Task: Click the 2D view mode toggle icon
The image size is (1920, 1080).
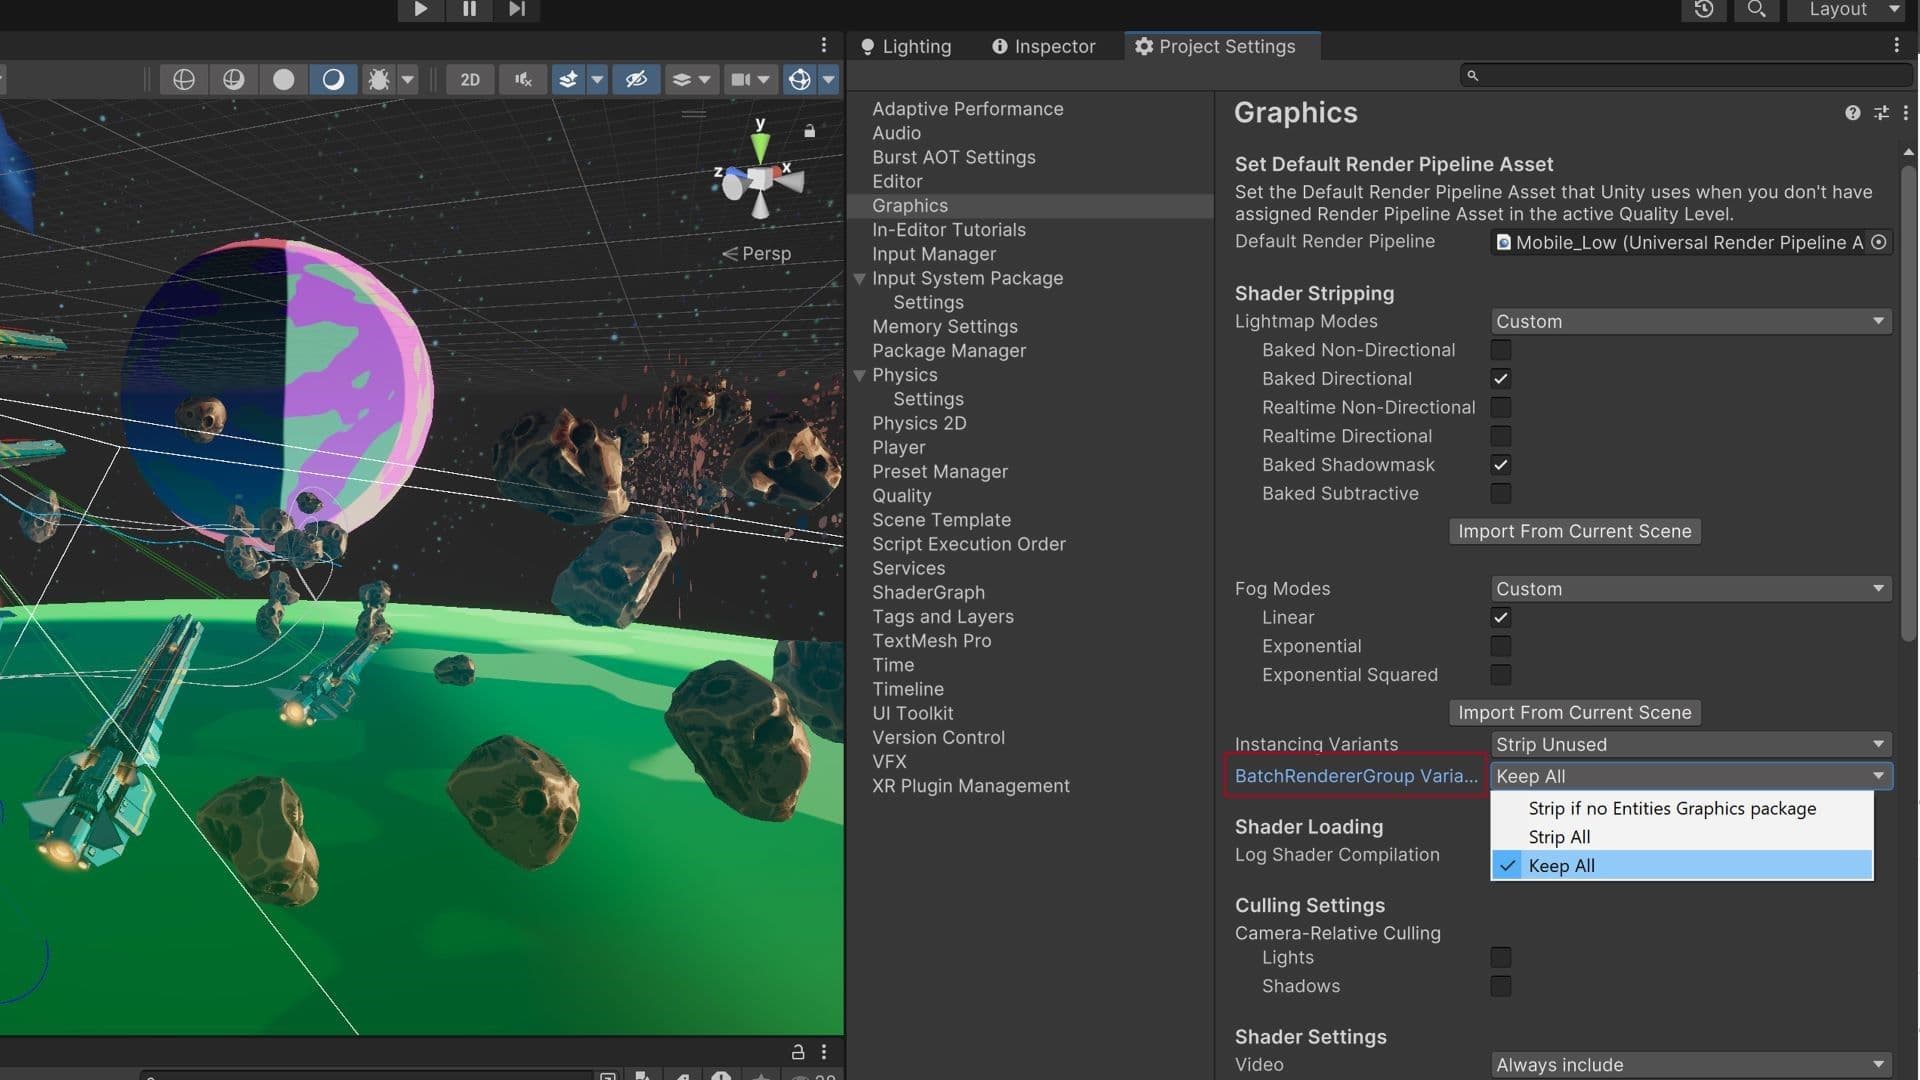Action: (468, 78)
